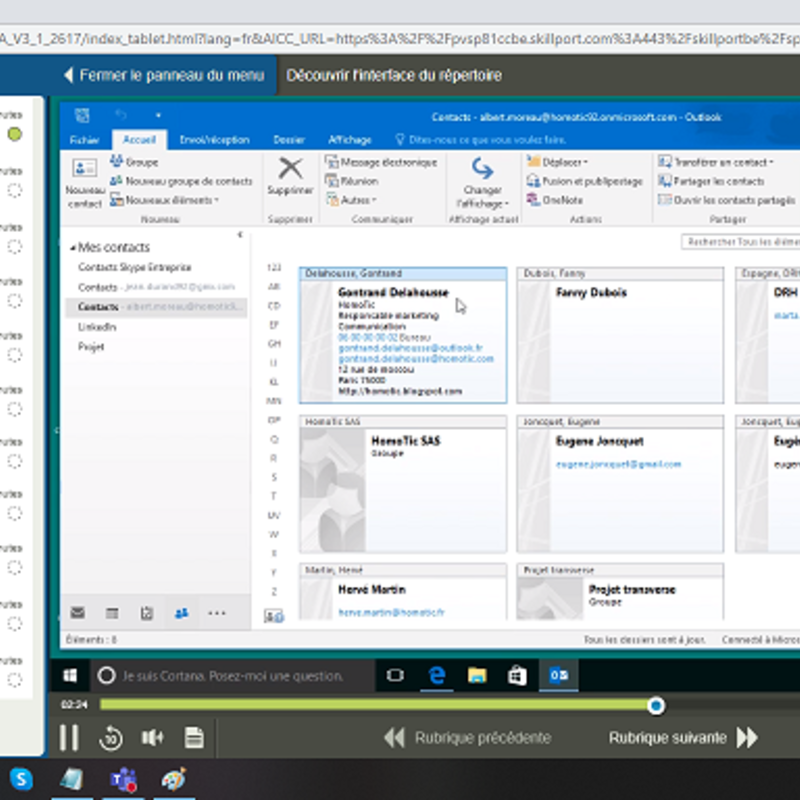Image resolution: width=800 pixels, height=800 pixels.
Task: Click Ouvrir les contacts partagés
Action: point(727,200)
